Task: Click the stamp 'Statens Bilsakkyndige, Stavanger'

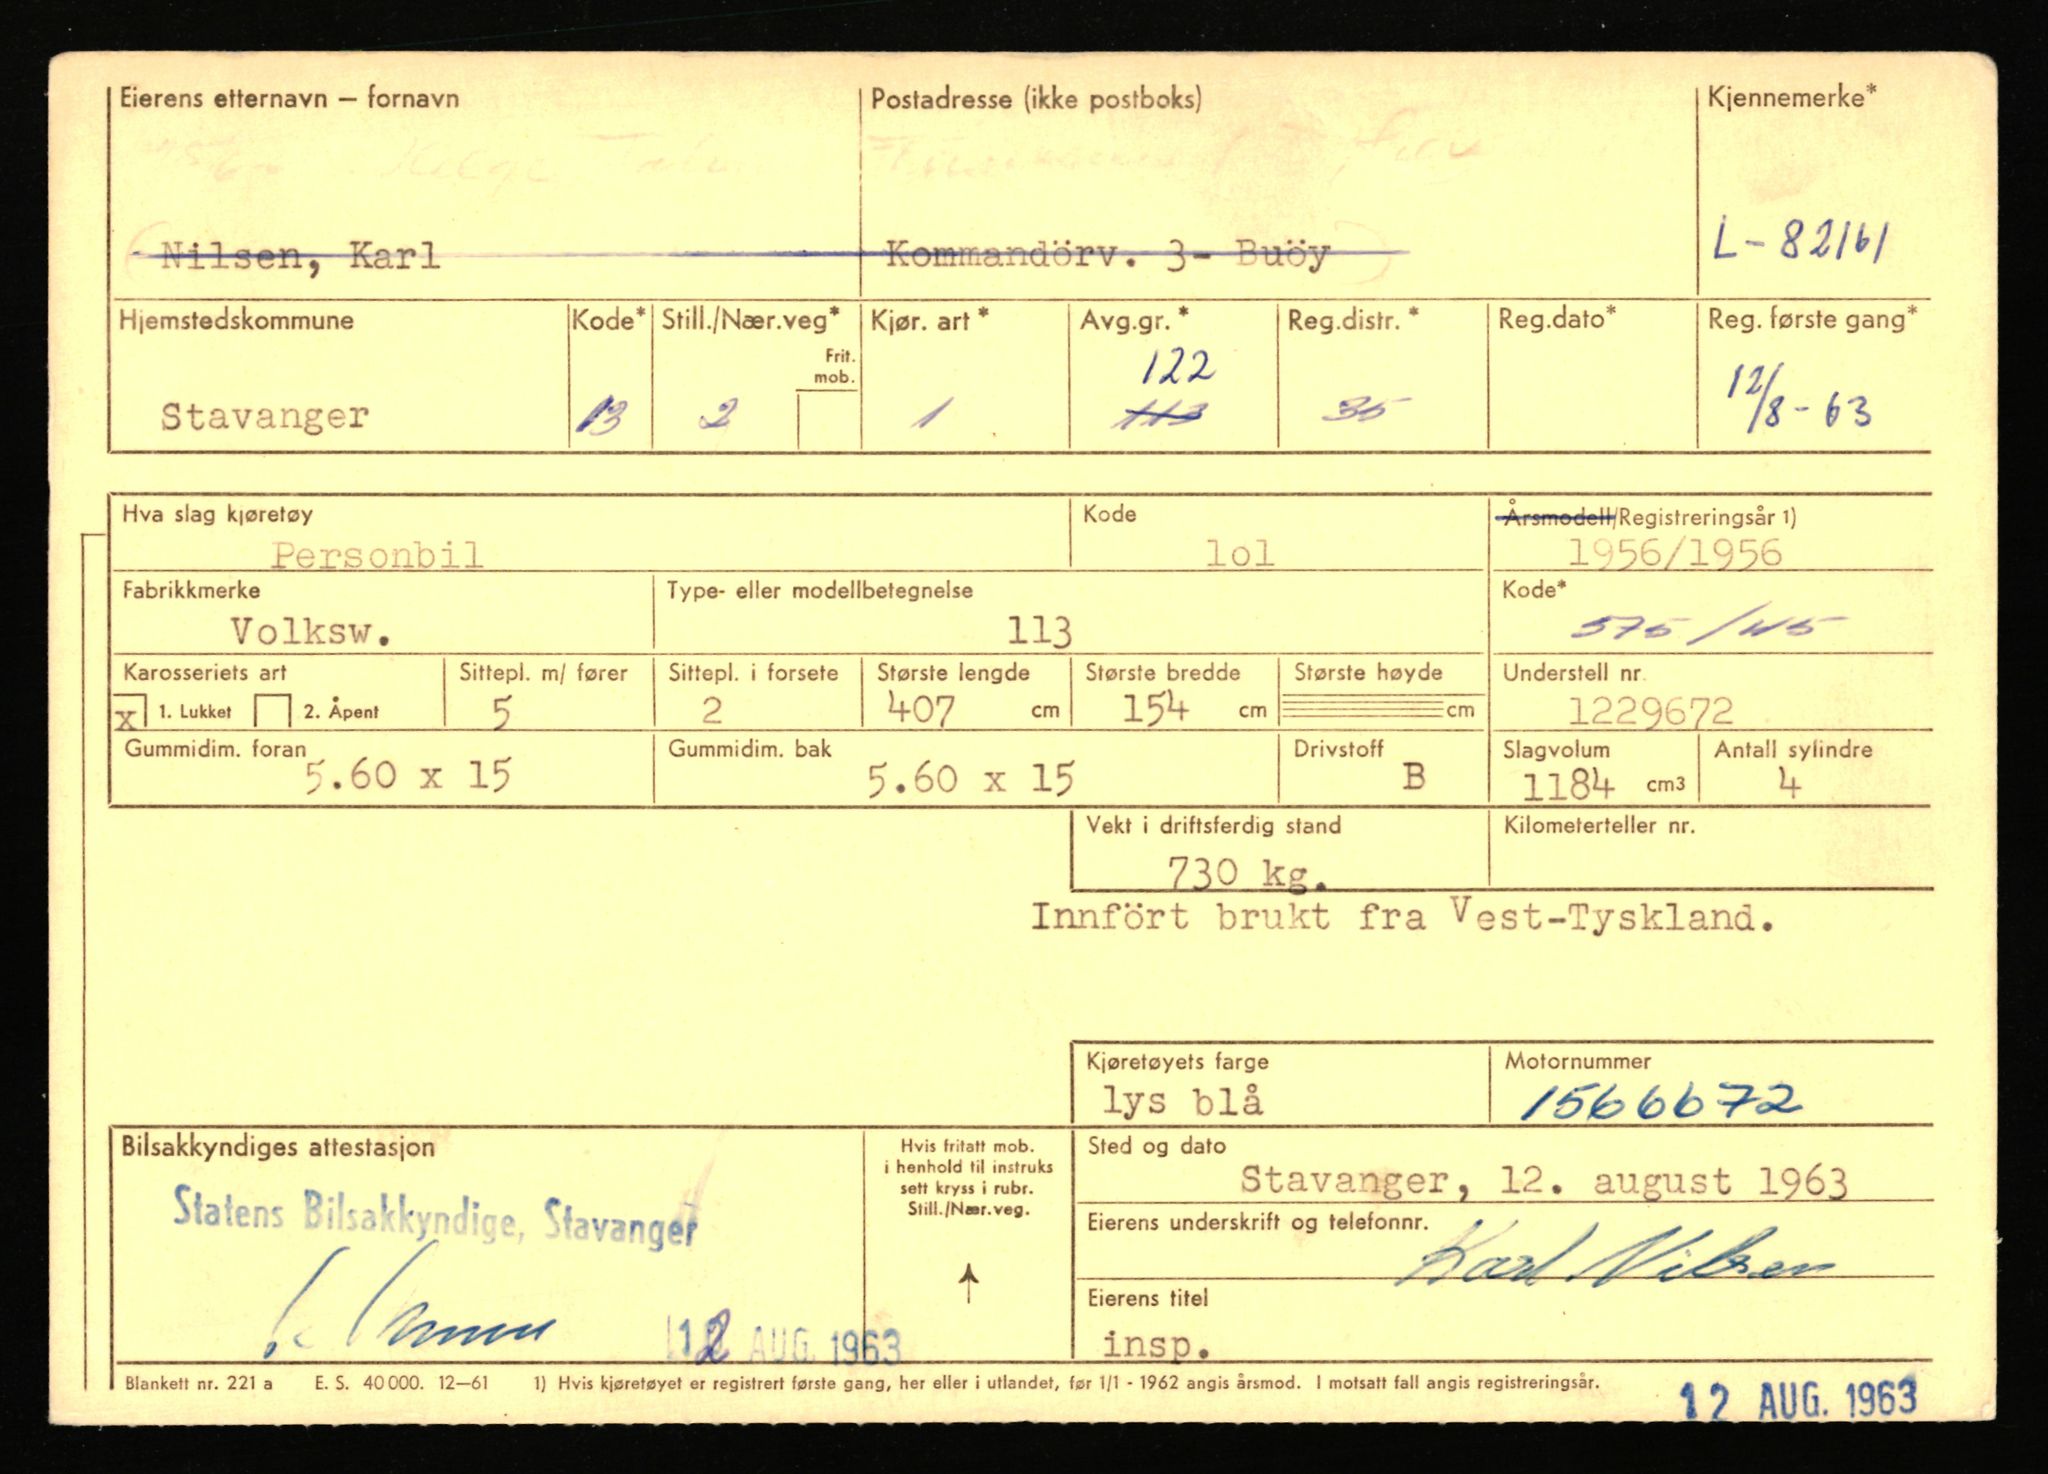Action: tap(435, 1217)
